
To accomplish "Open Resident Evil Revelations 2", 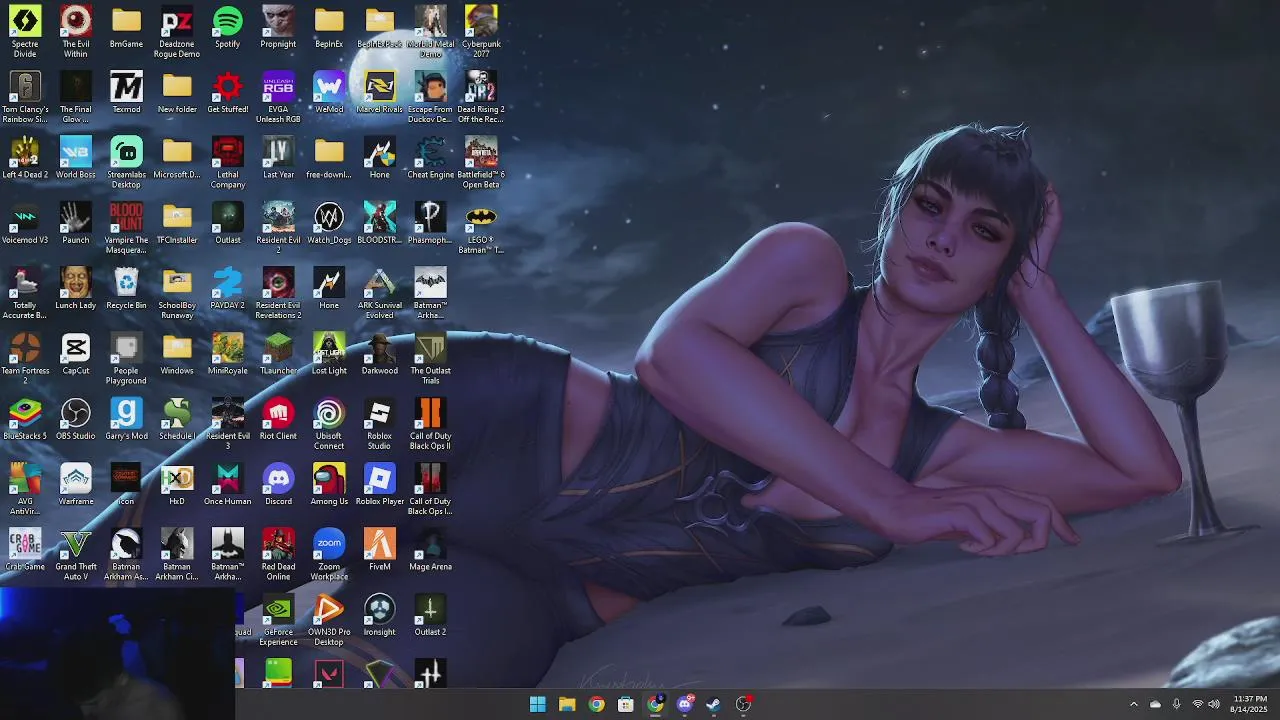I will (x=278, y=293).
